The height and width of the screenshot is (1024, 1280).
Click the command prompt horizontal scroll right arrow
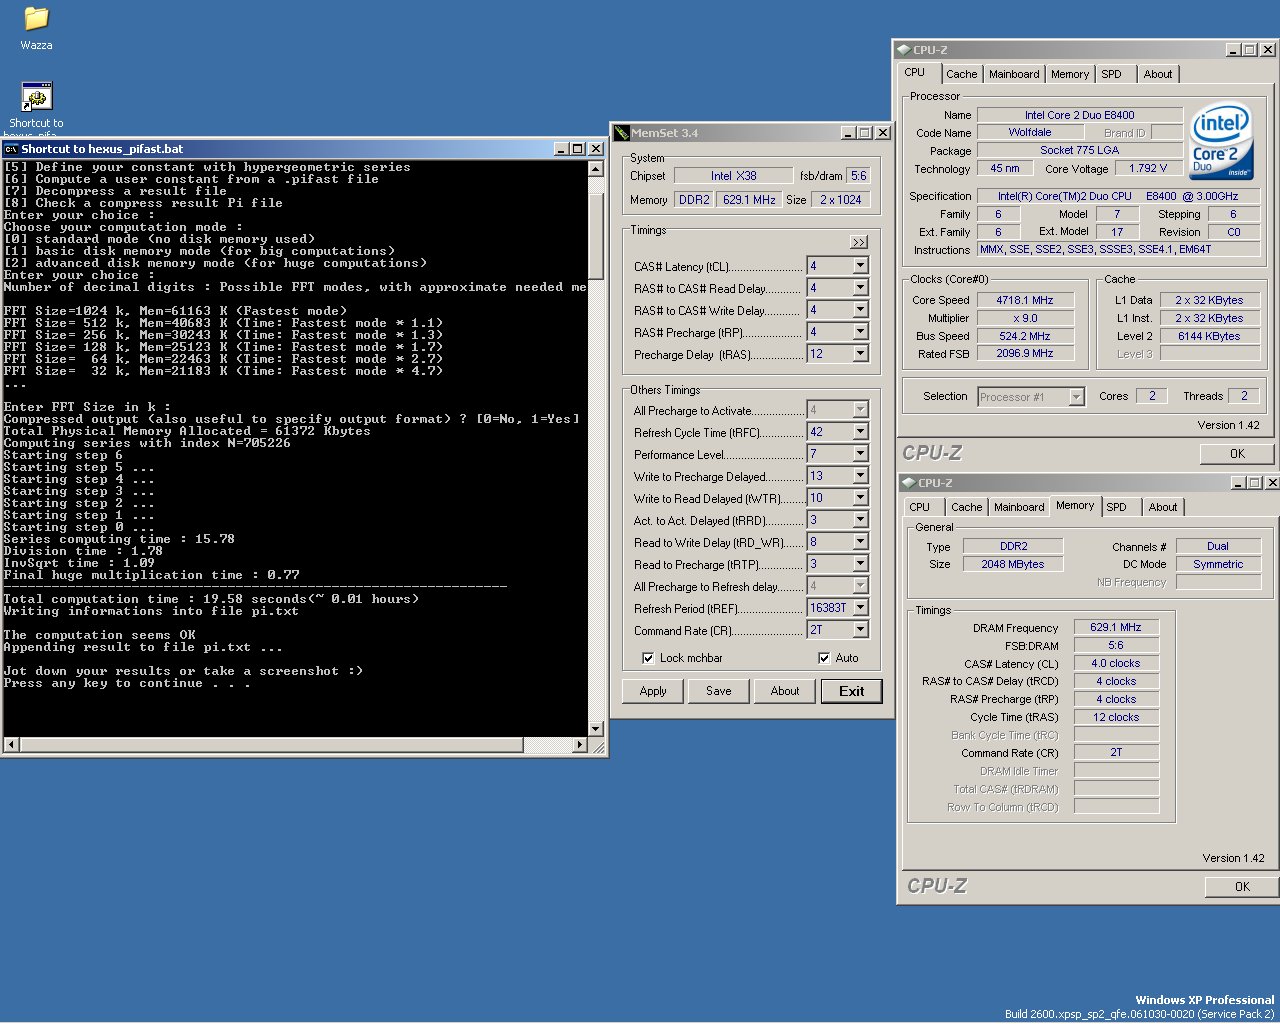click(x=580, y=745)
